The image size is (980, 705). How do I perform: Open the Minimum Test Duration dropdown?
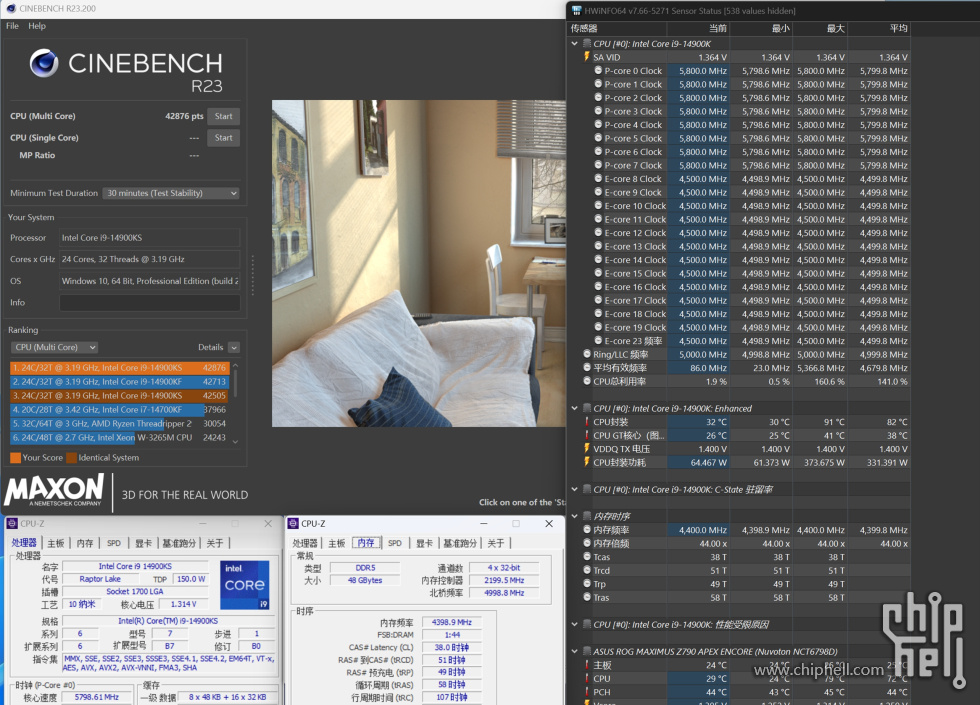pos(172,193)
